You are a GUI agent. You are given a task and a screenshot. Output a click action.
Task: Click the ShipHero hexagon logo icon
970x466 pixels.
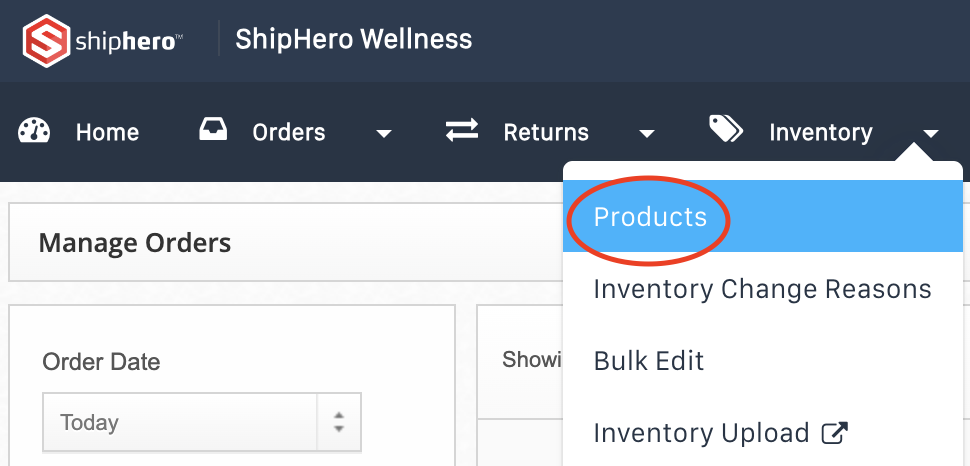(46, 40)
